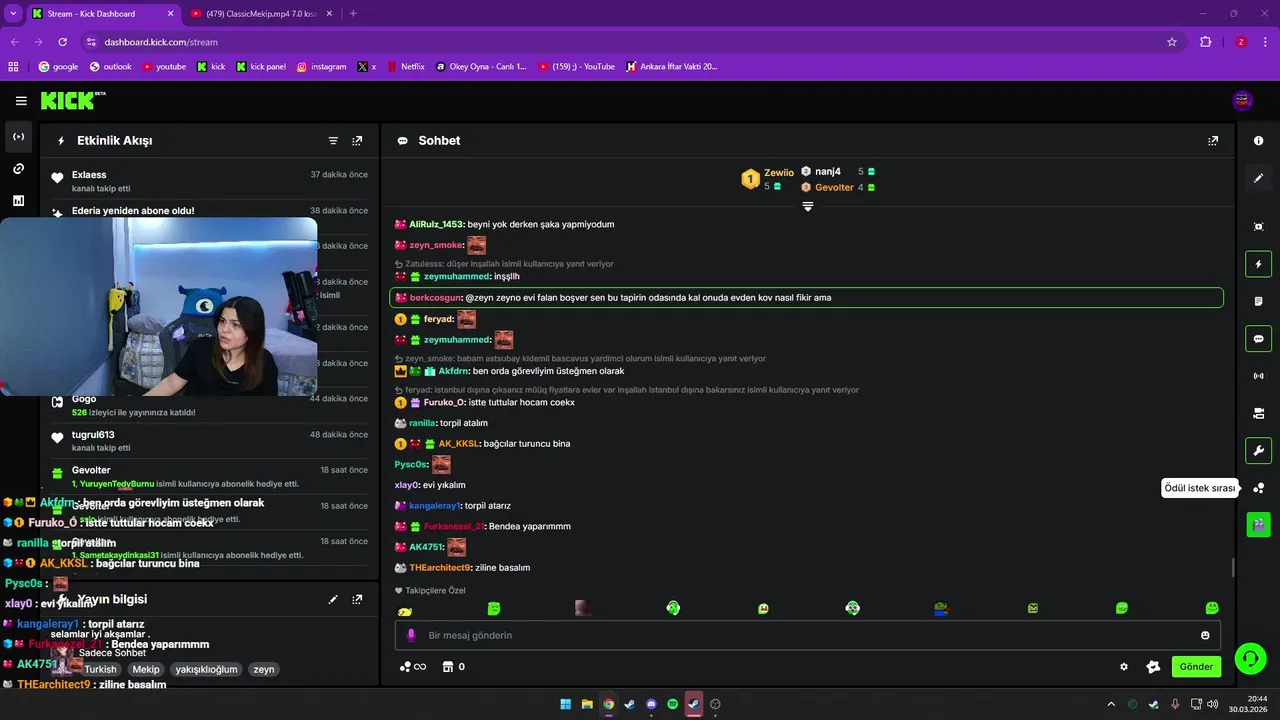Show hidden system tray icons

pos(1110,704)
